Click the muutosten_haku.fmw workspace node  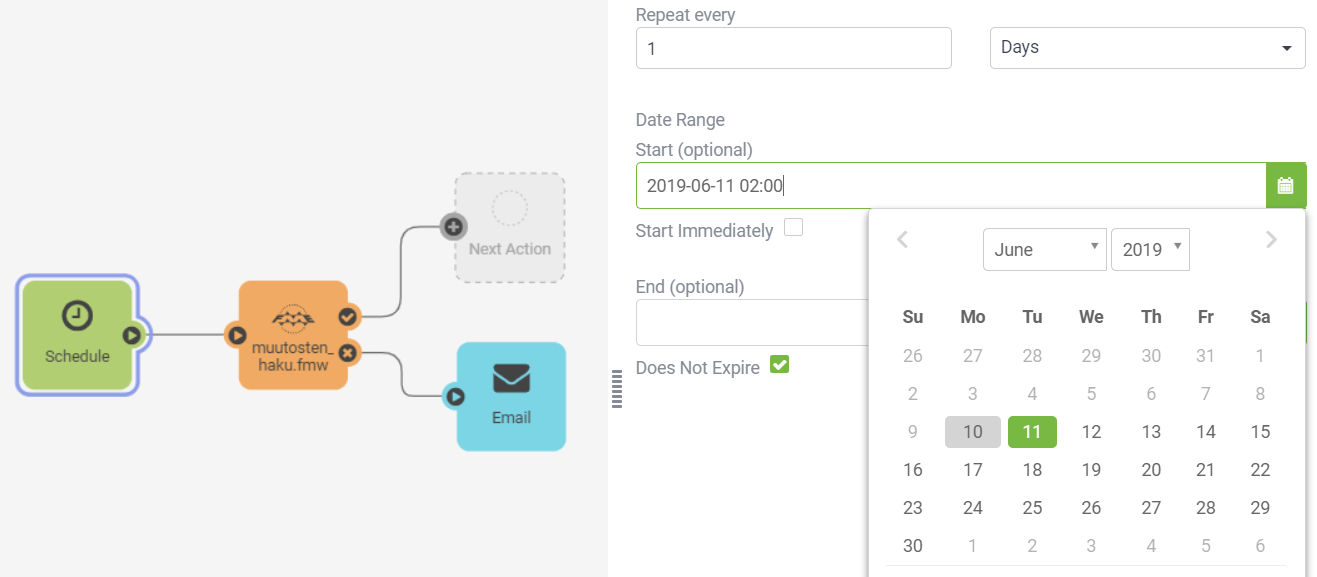293,335
